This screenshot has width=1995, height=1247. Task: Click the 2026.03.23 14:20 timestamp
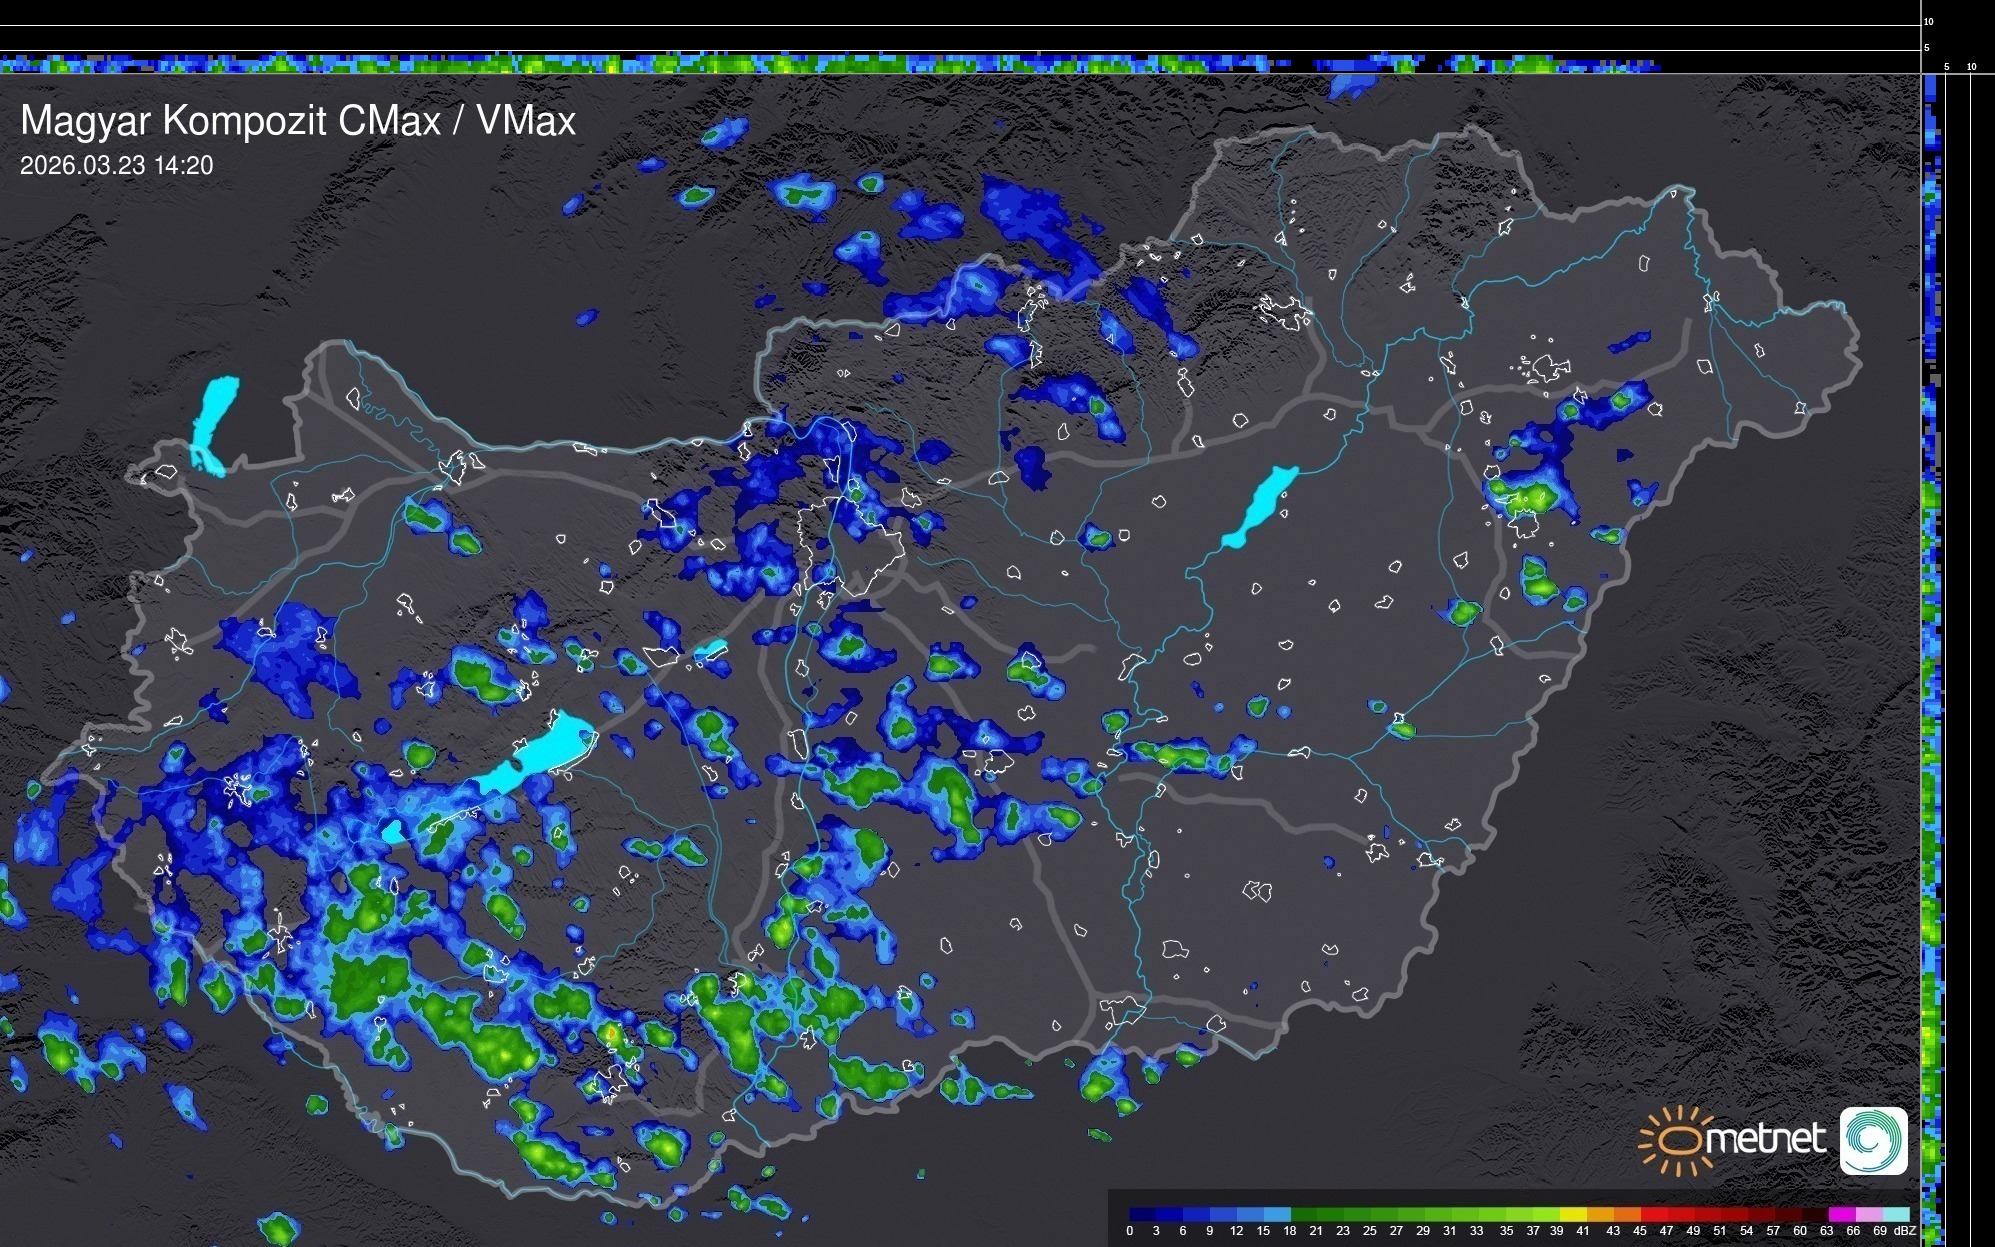[x=117, y=166]
